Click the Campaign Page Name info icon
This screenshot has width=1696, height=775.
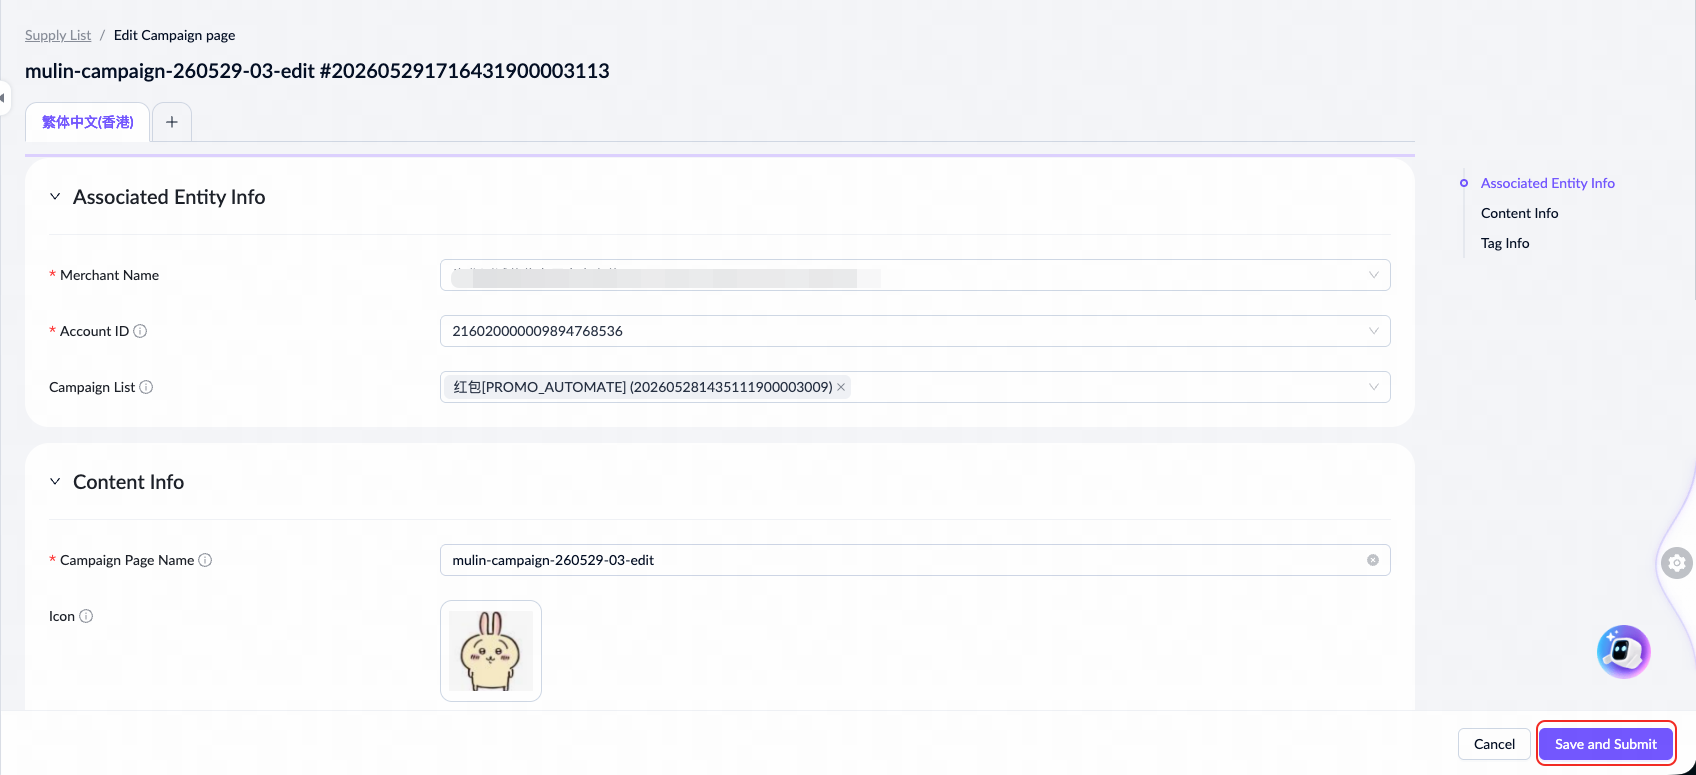[205, 560]
